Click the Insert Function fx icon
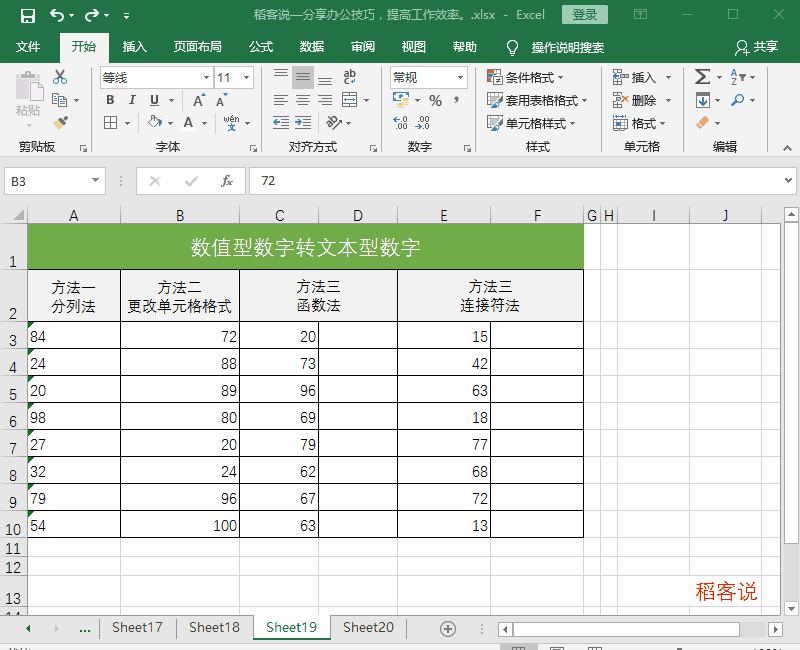This screenshot has width=800, height=650. [227, 181]
